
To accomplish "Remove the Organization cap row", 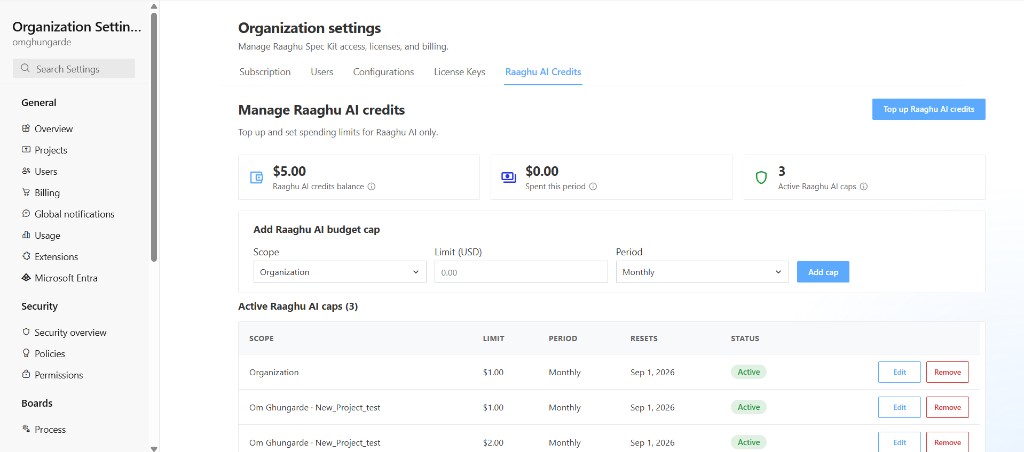I will coord(948,372).
